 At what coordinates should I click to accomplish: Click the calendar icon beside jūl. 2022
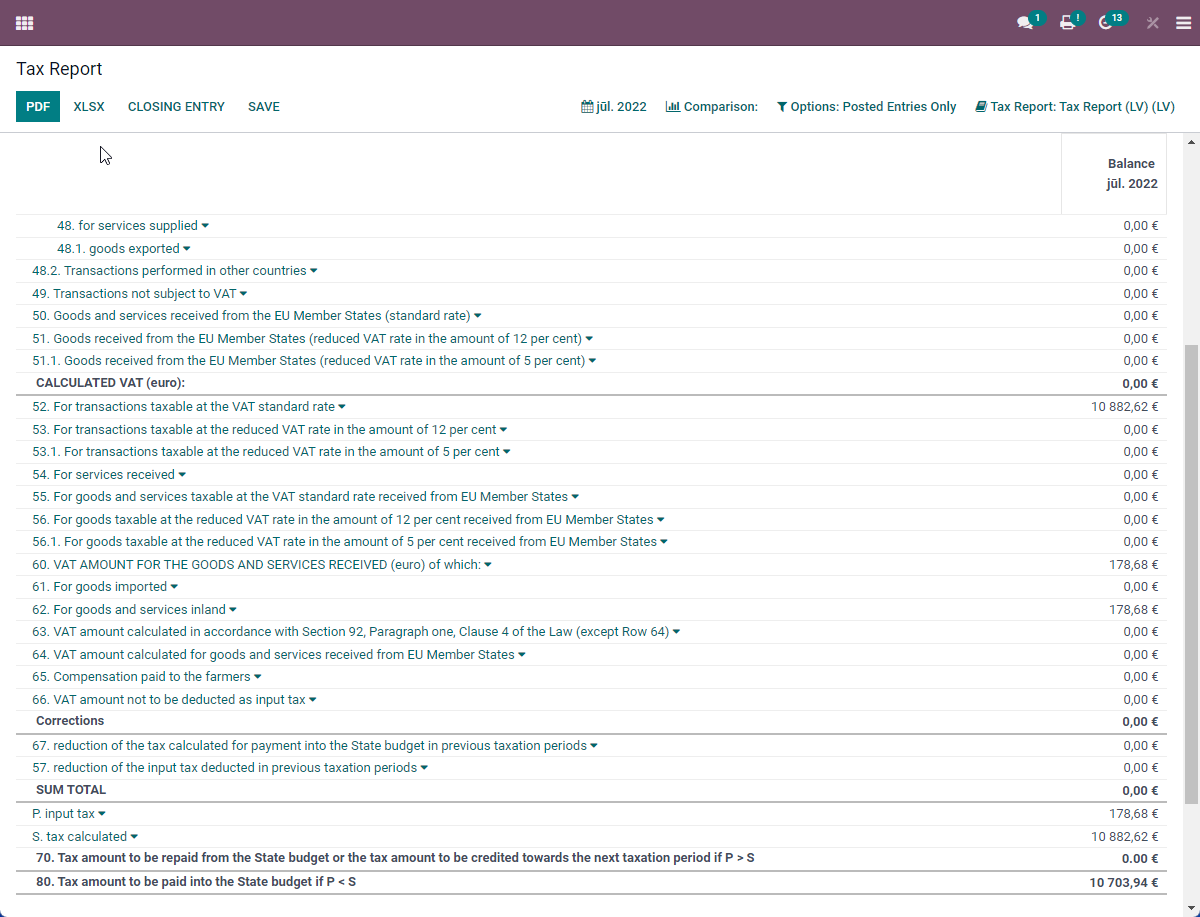[586, 106]
